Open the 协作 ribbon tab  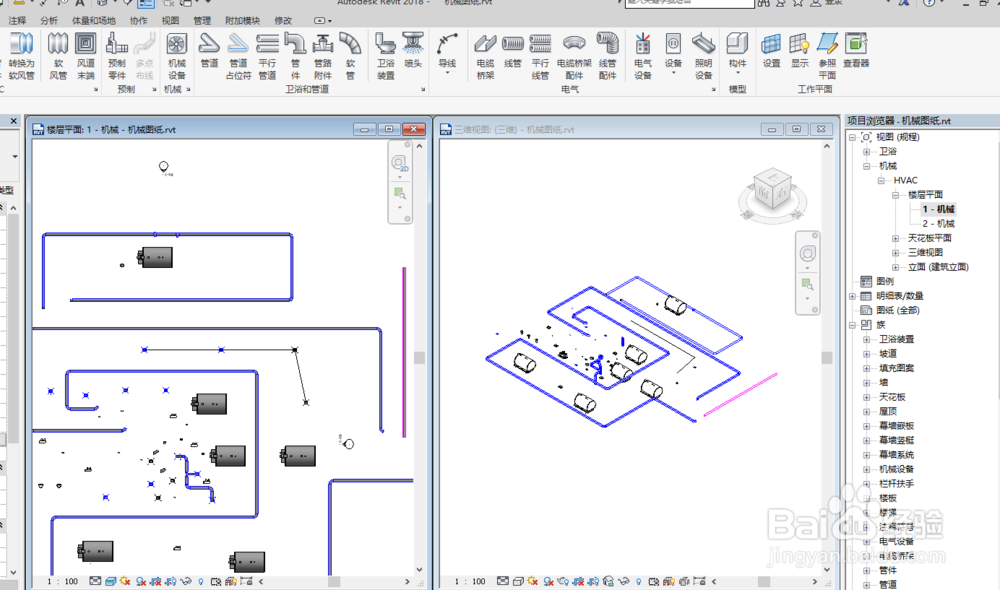point(138,21)
